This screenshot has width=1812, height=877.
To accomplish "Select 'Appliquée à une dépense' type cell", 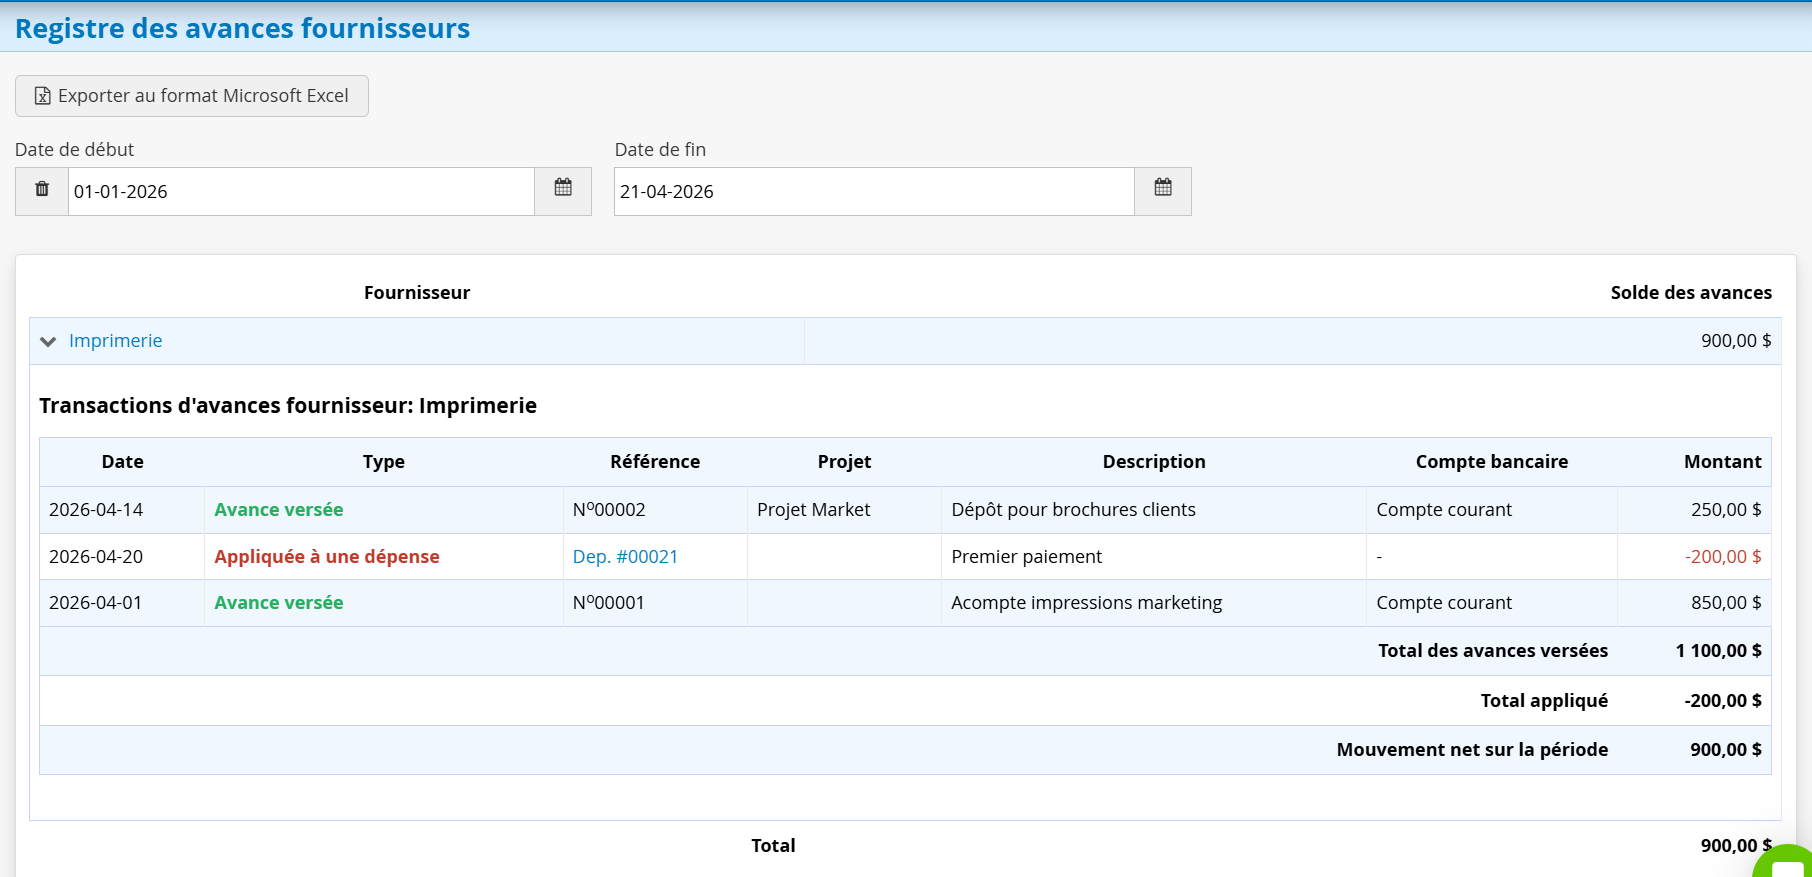I will coord(327,557).
